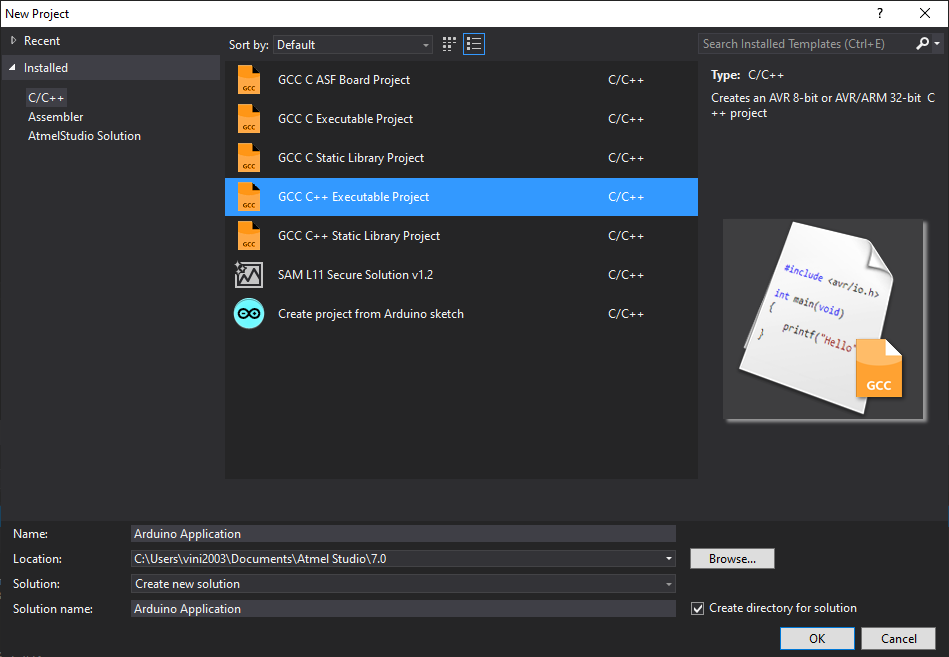
Task: Select GCC C++ Static Library Project template
Action: pyautogui.click(x=461, y=236)
